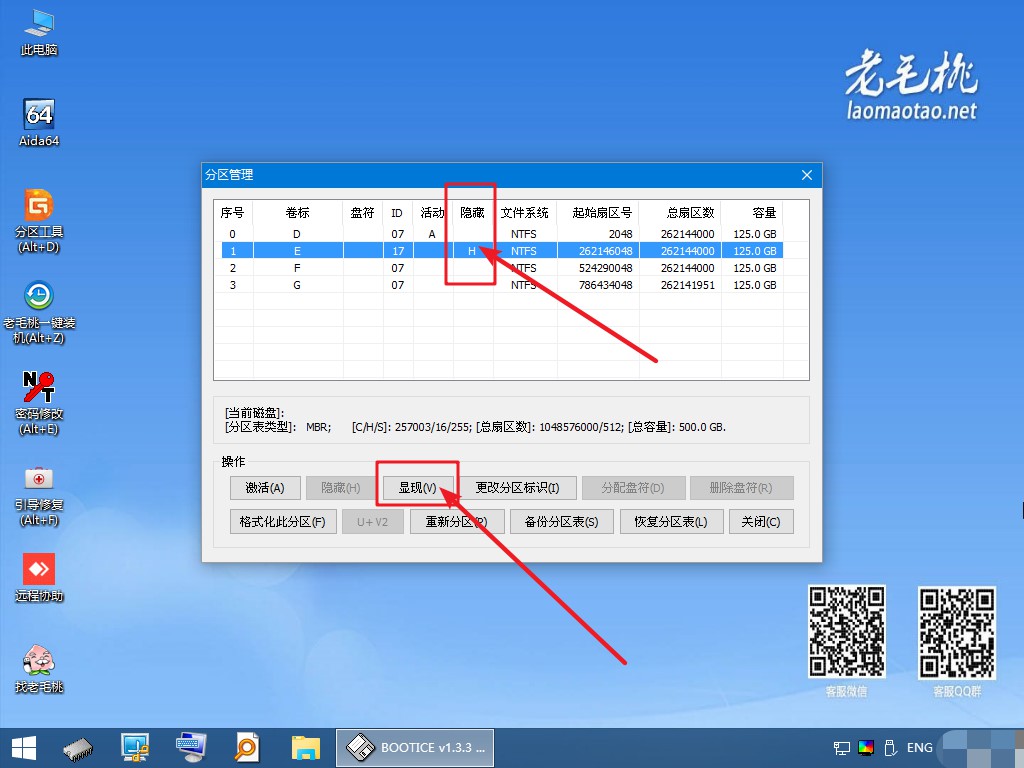This screenshot has height=768, width=1024.
Task: Open File Explorer from the taskbar
Action: pyautogui.click(x=306, y=748)
